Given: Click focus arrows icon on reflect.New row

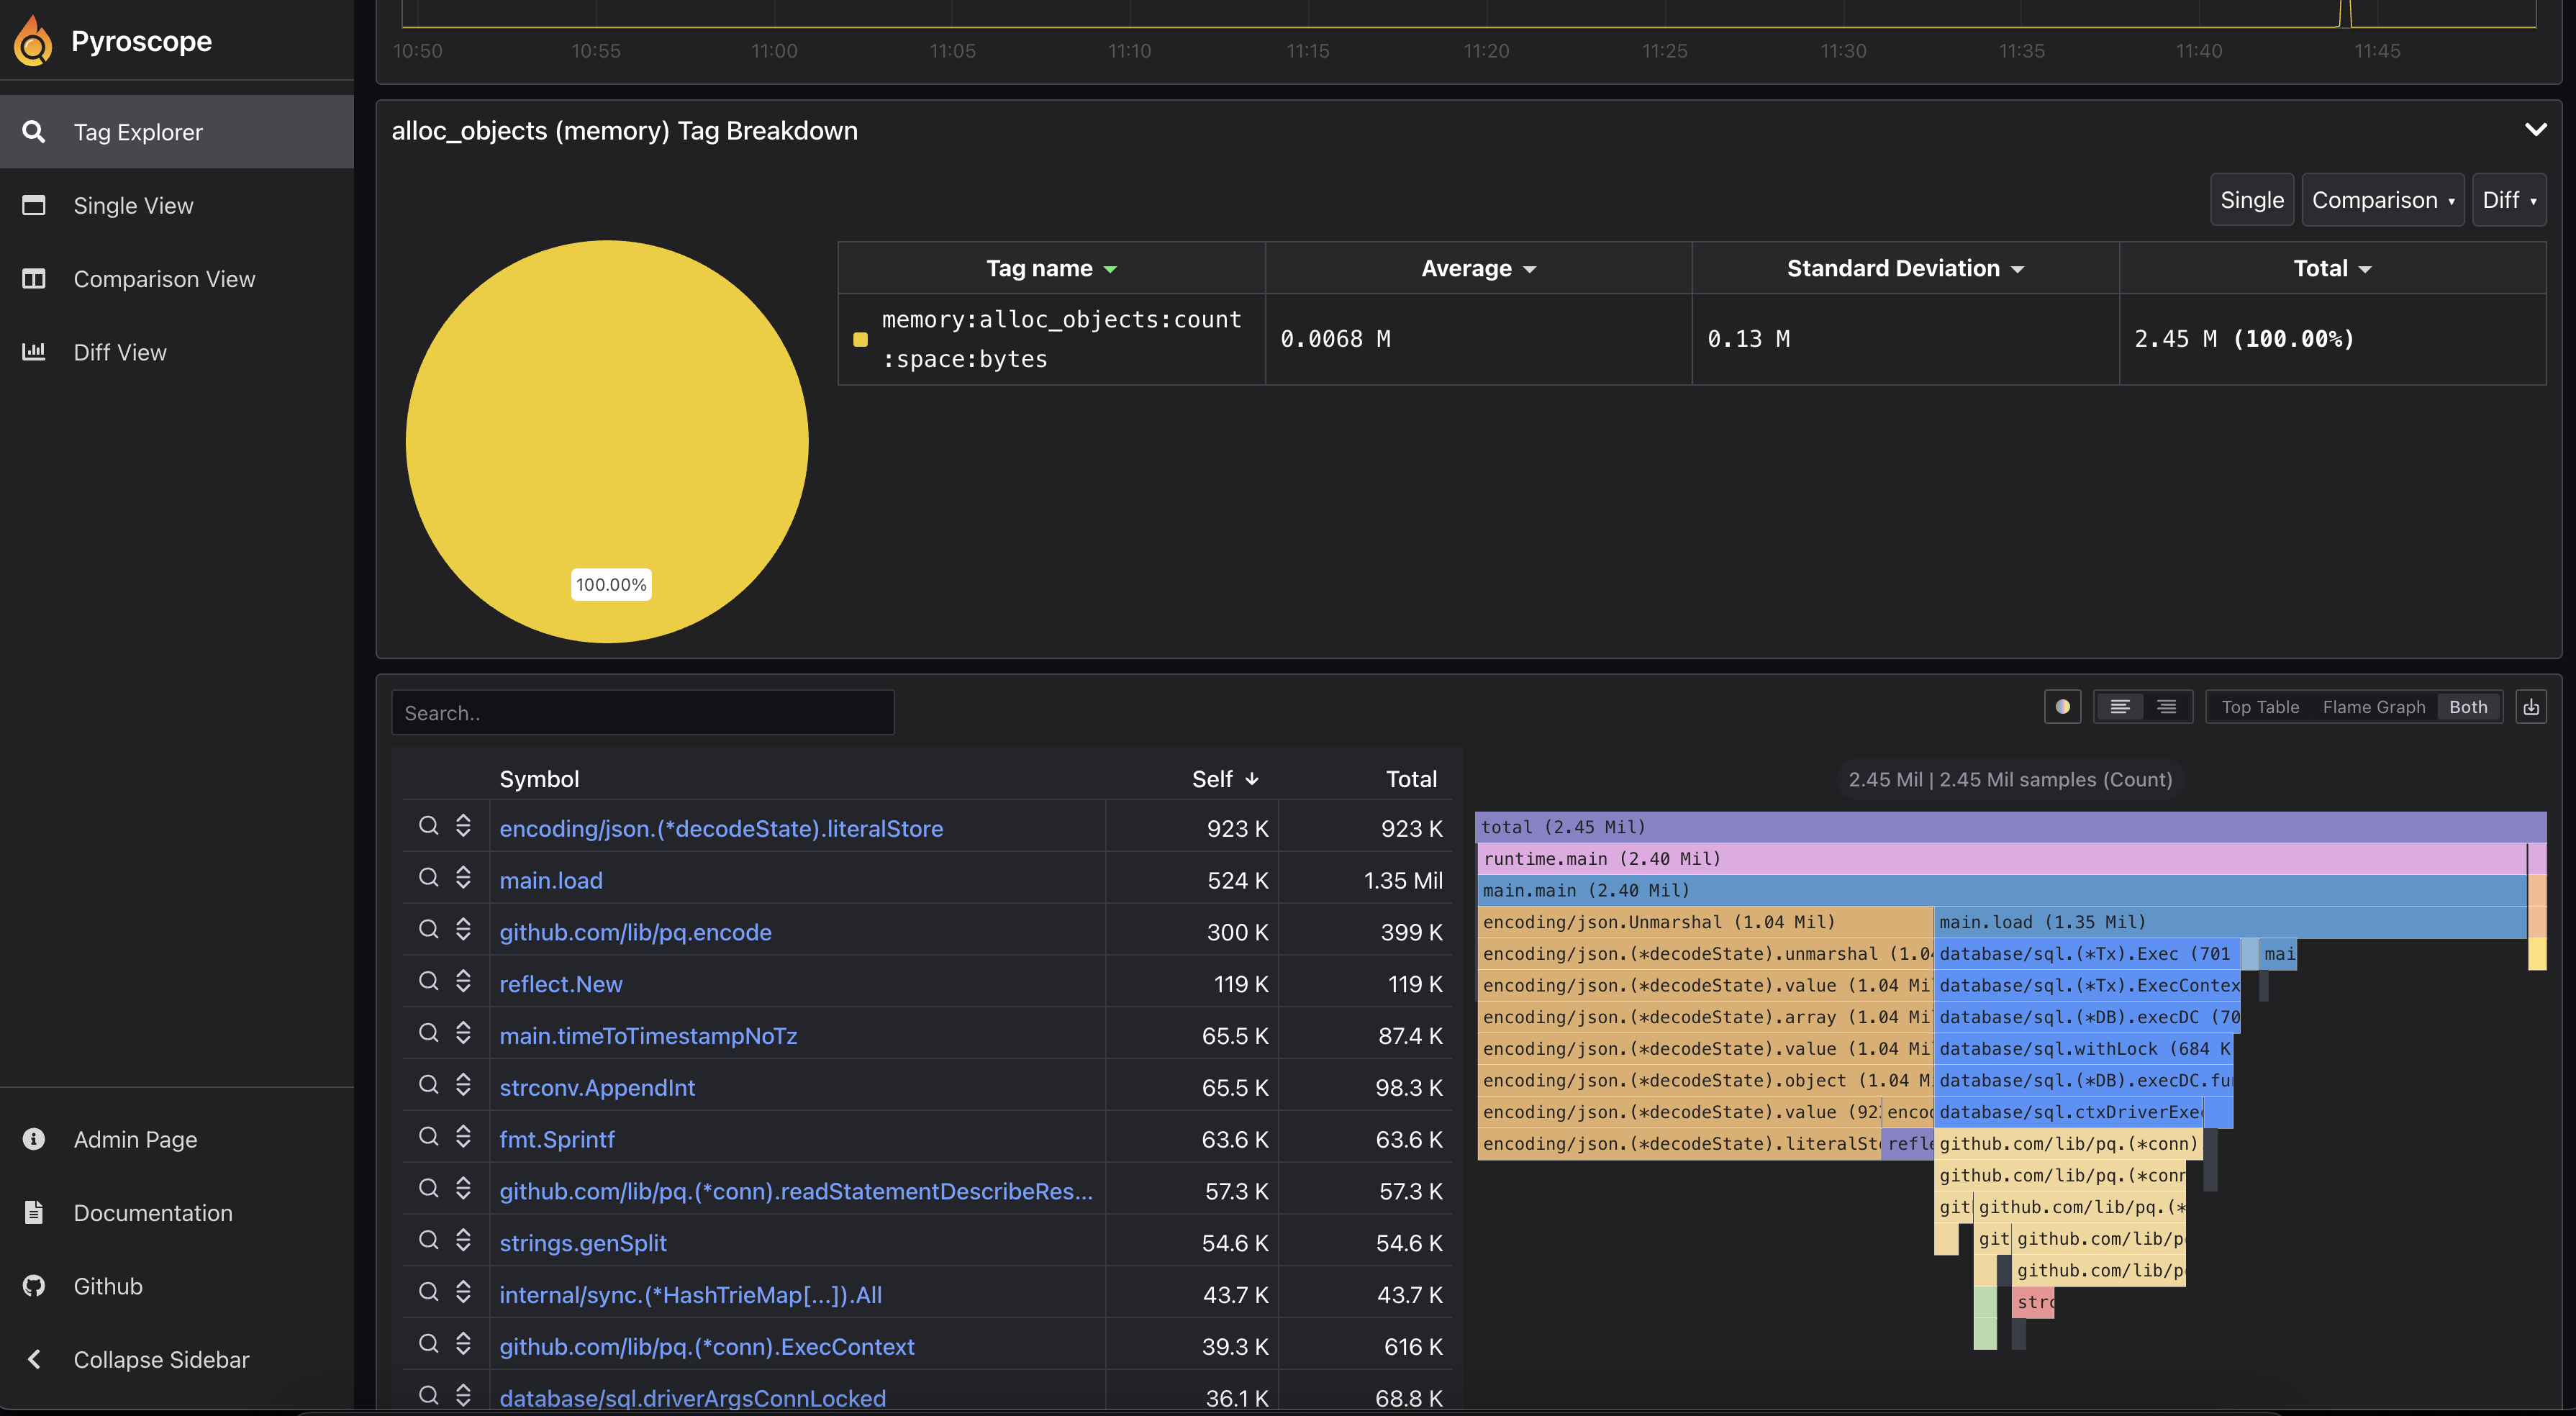Looking at the screenshot, I should click(463, 982).
